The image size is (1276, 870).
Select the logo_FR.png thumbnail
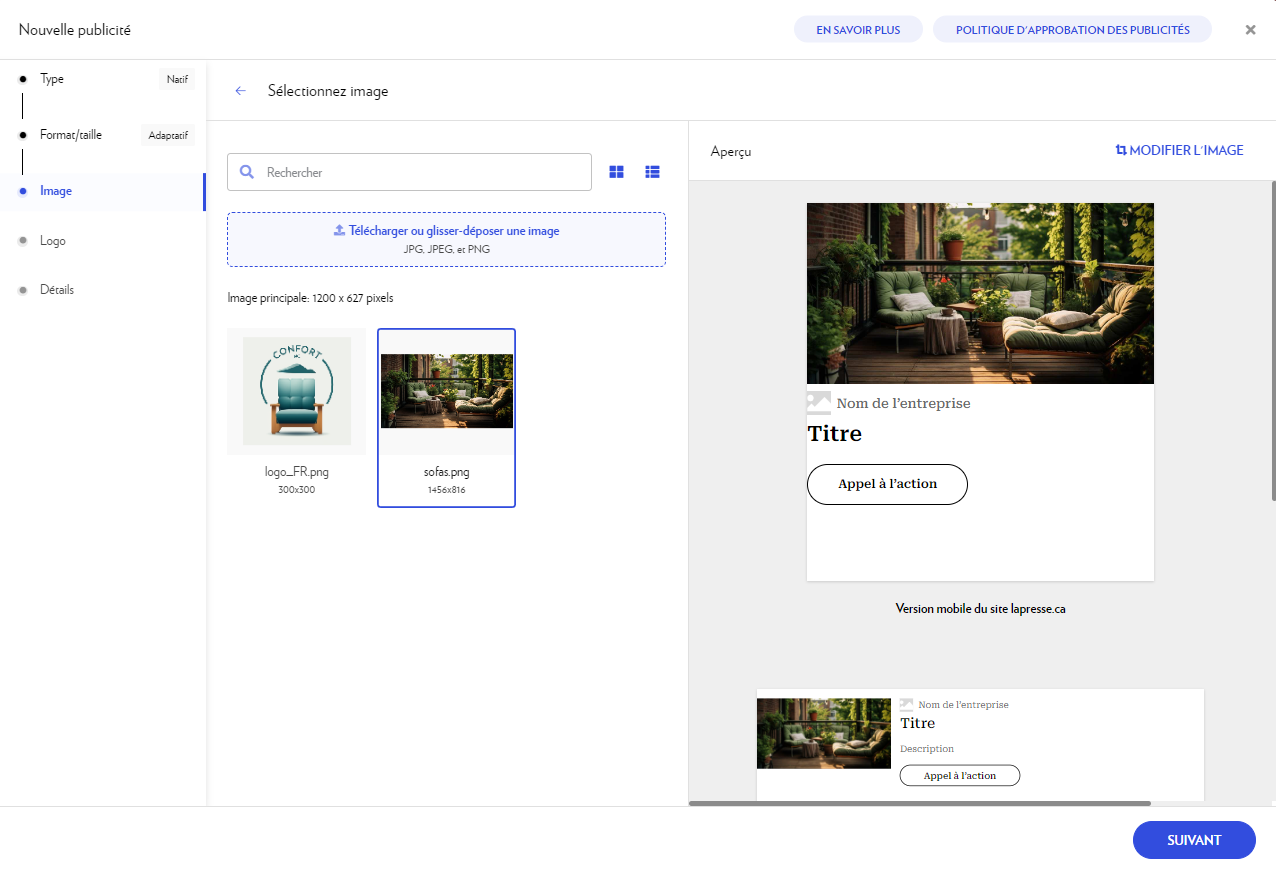click(x=296, y=391)
